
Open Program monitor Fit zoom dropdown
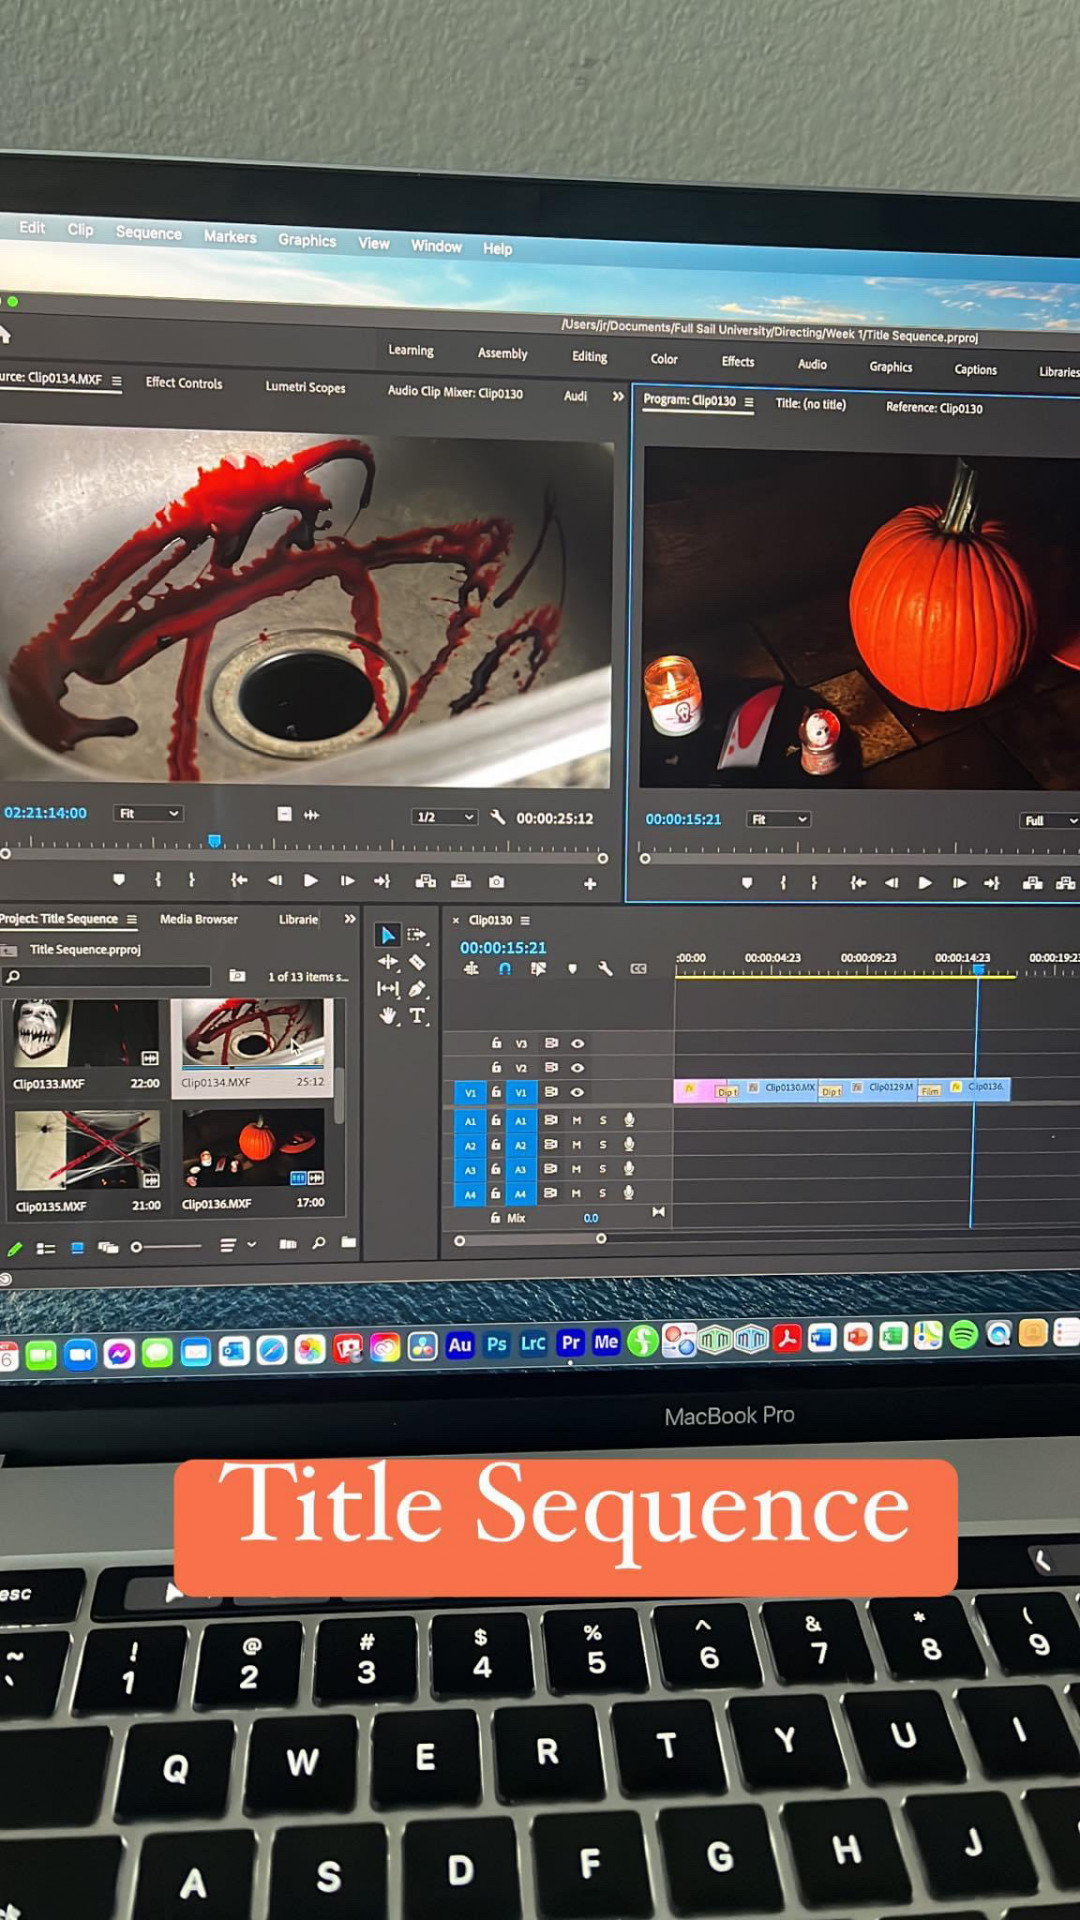pos(778,819)
